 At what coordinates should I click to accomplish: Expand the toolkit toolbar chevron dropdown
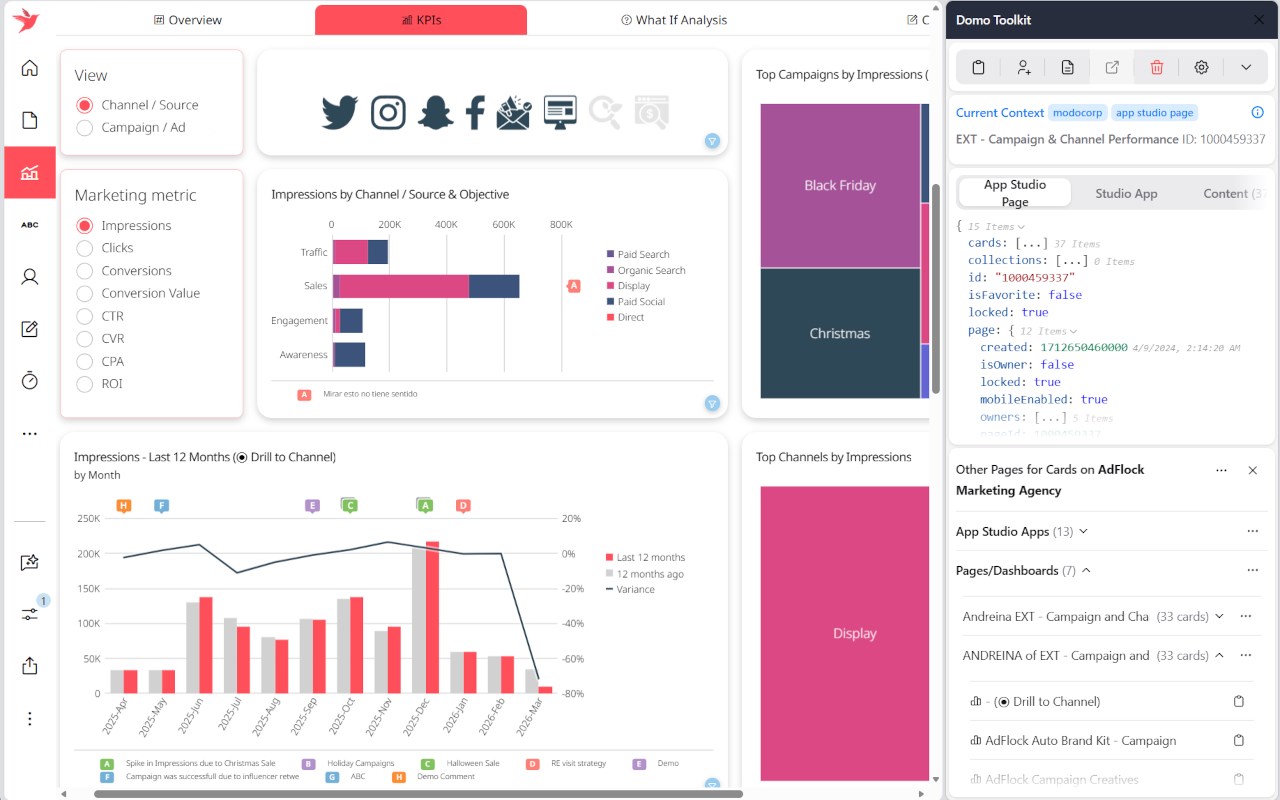tap(1246, 67)
